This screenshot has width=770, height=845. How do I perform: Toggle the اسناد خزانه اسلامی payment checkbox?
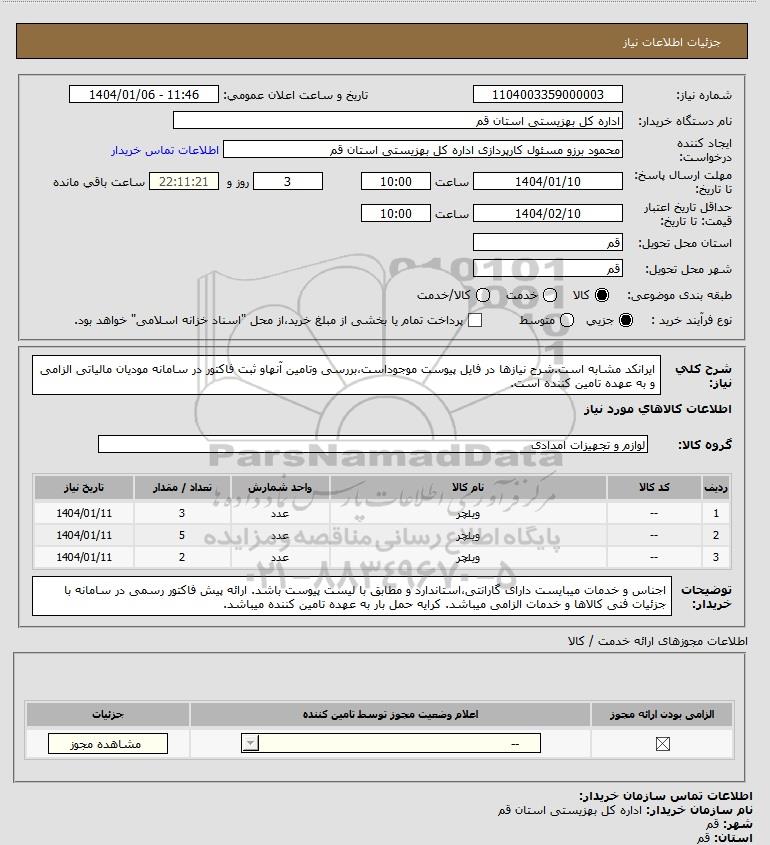[x=475, y=320]
